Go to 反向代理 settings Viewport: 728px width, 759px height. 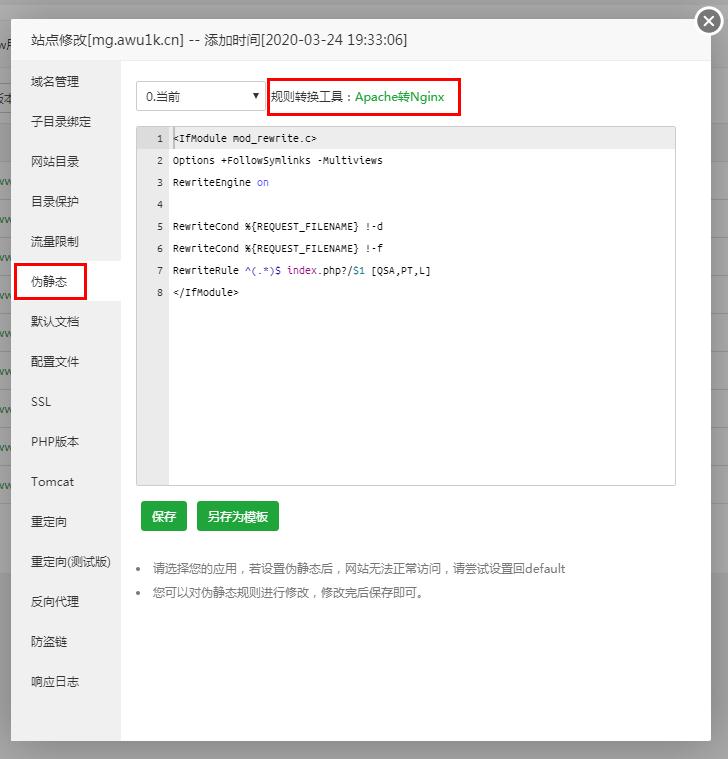point(55,602)
